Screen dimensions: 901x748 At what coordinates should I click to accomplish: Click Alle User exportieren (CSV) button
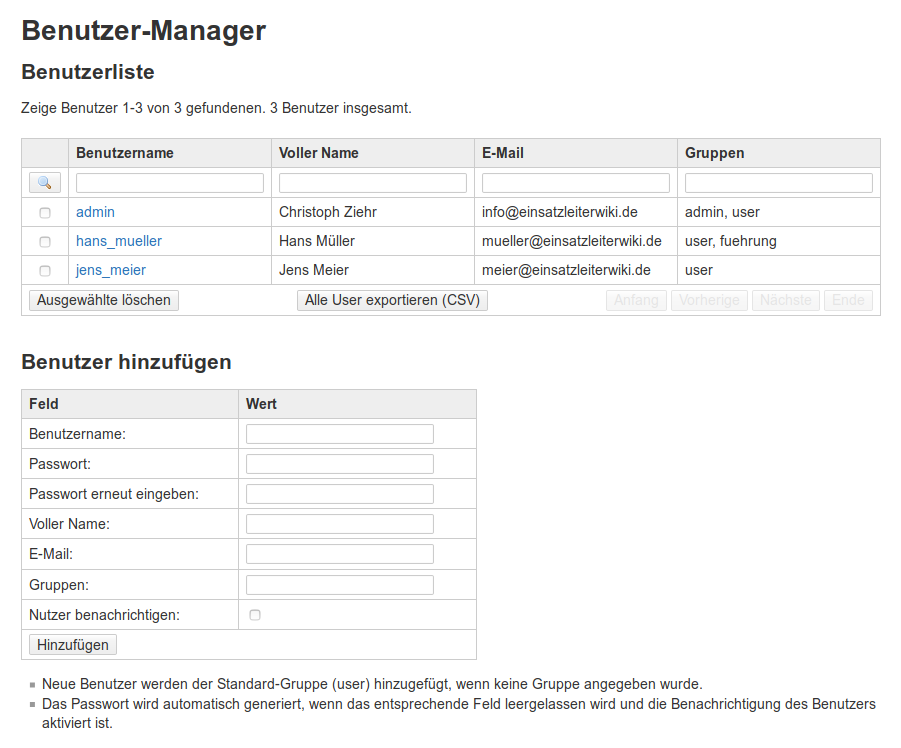click(392, 300)
